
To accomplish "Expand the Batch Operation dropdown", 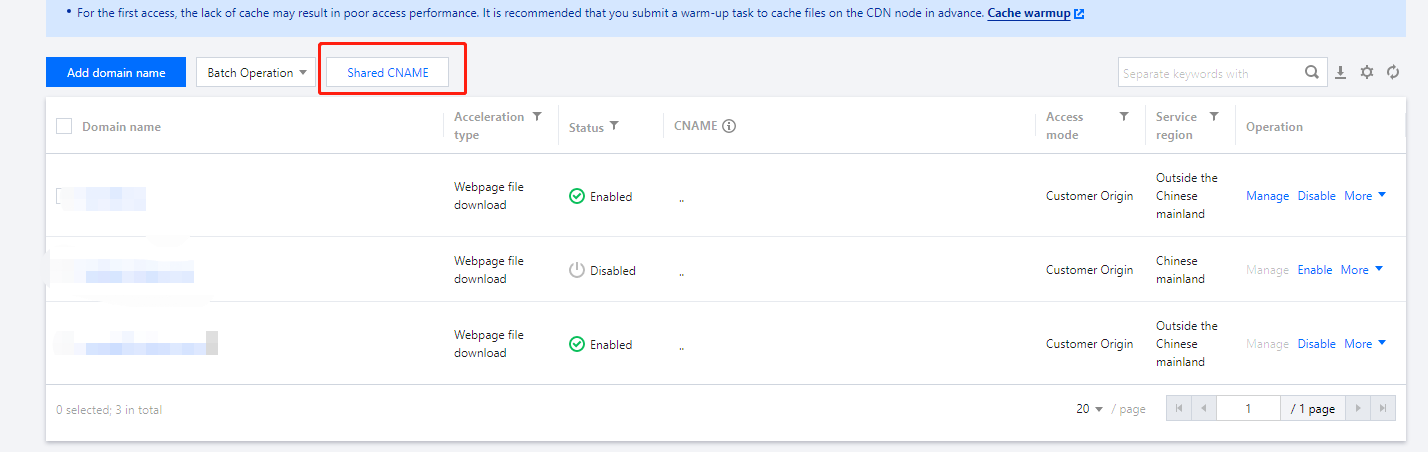I will pyautogui.click(x=256, y=73).
